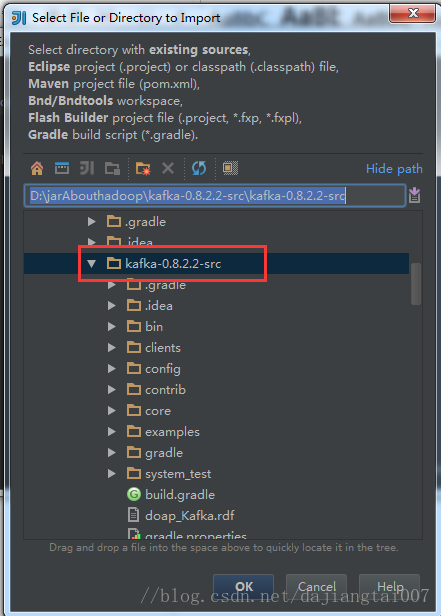
Task: Open recent paths history icon beside path field
Action: coord(414,195)
